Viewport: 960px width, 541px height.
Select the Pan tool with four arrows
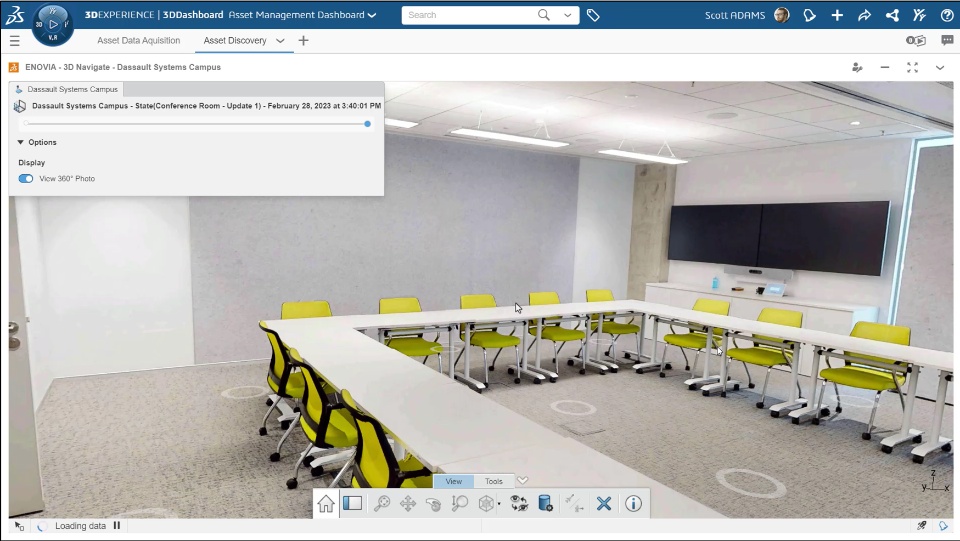coord(408,504)
